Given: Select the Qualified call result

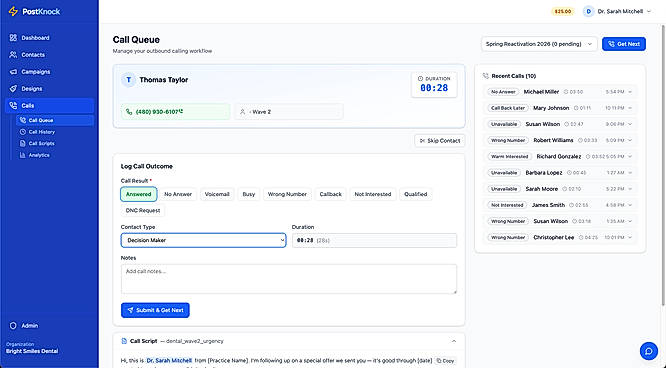Looking at the screenshot, I should [x=415, y=194].
